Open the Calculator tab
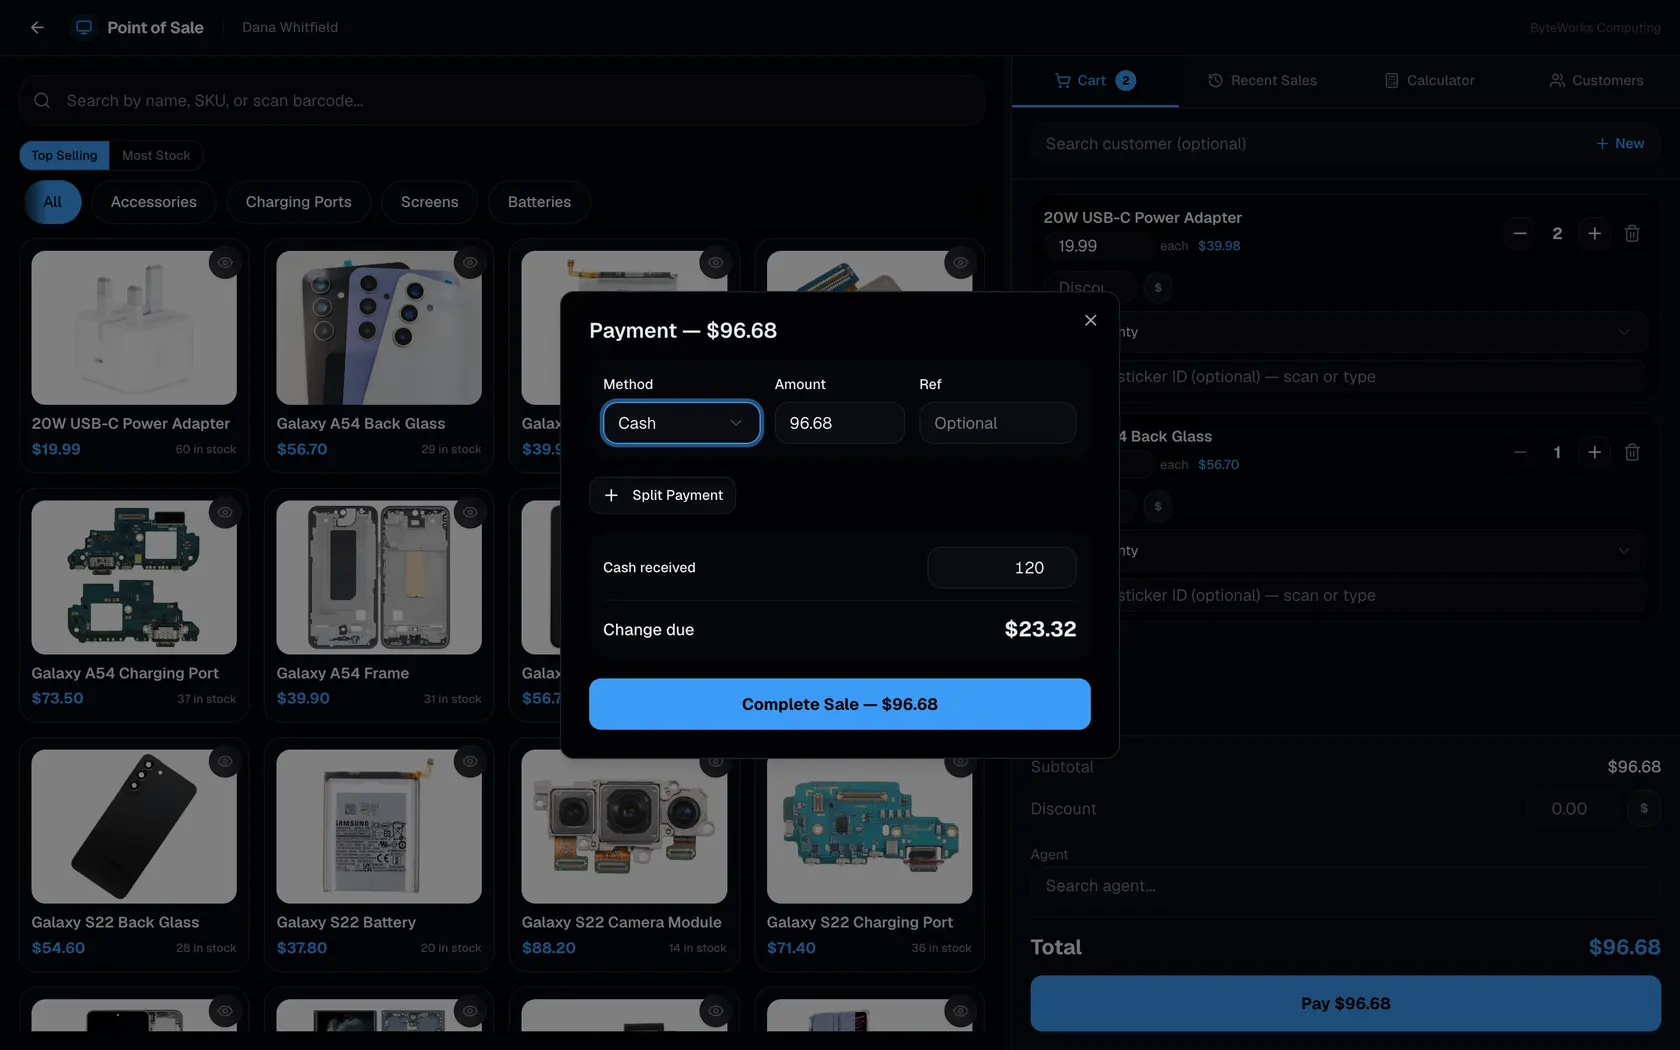 click(1429, 80)
